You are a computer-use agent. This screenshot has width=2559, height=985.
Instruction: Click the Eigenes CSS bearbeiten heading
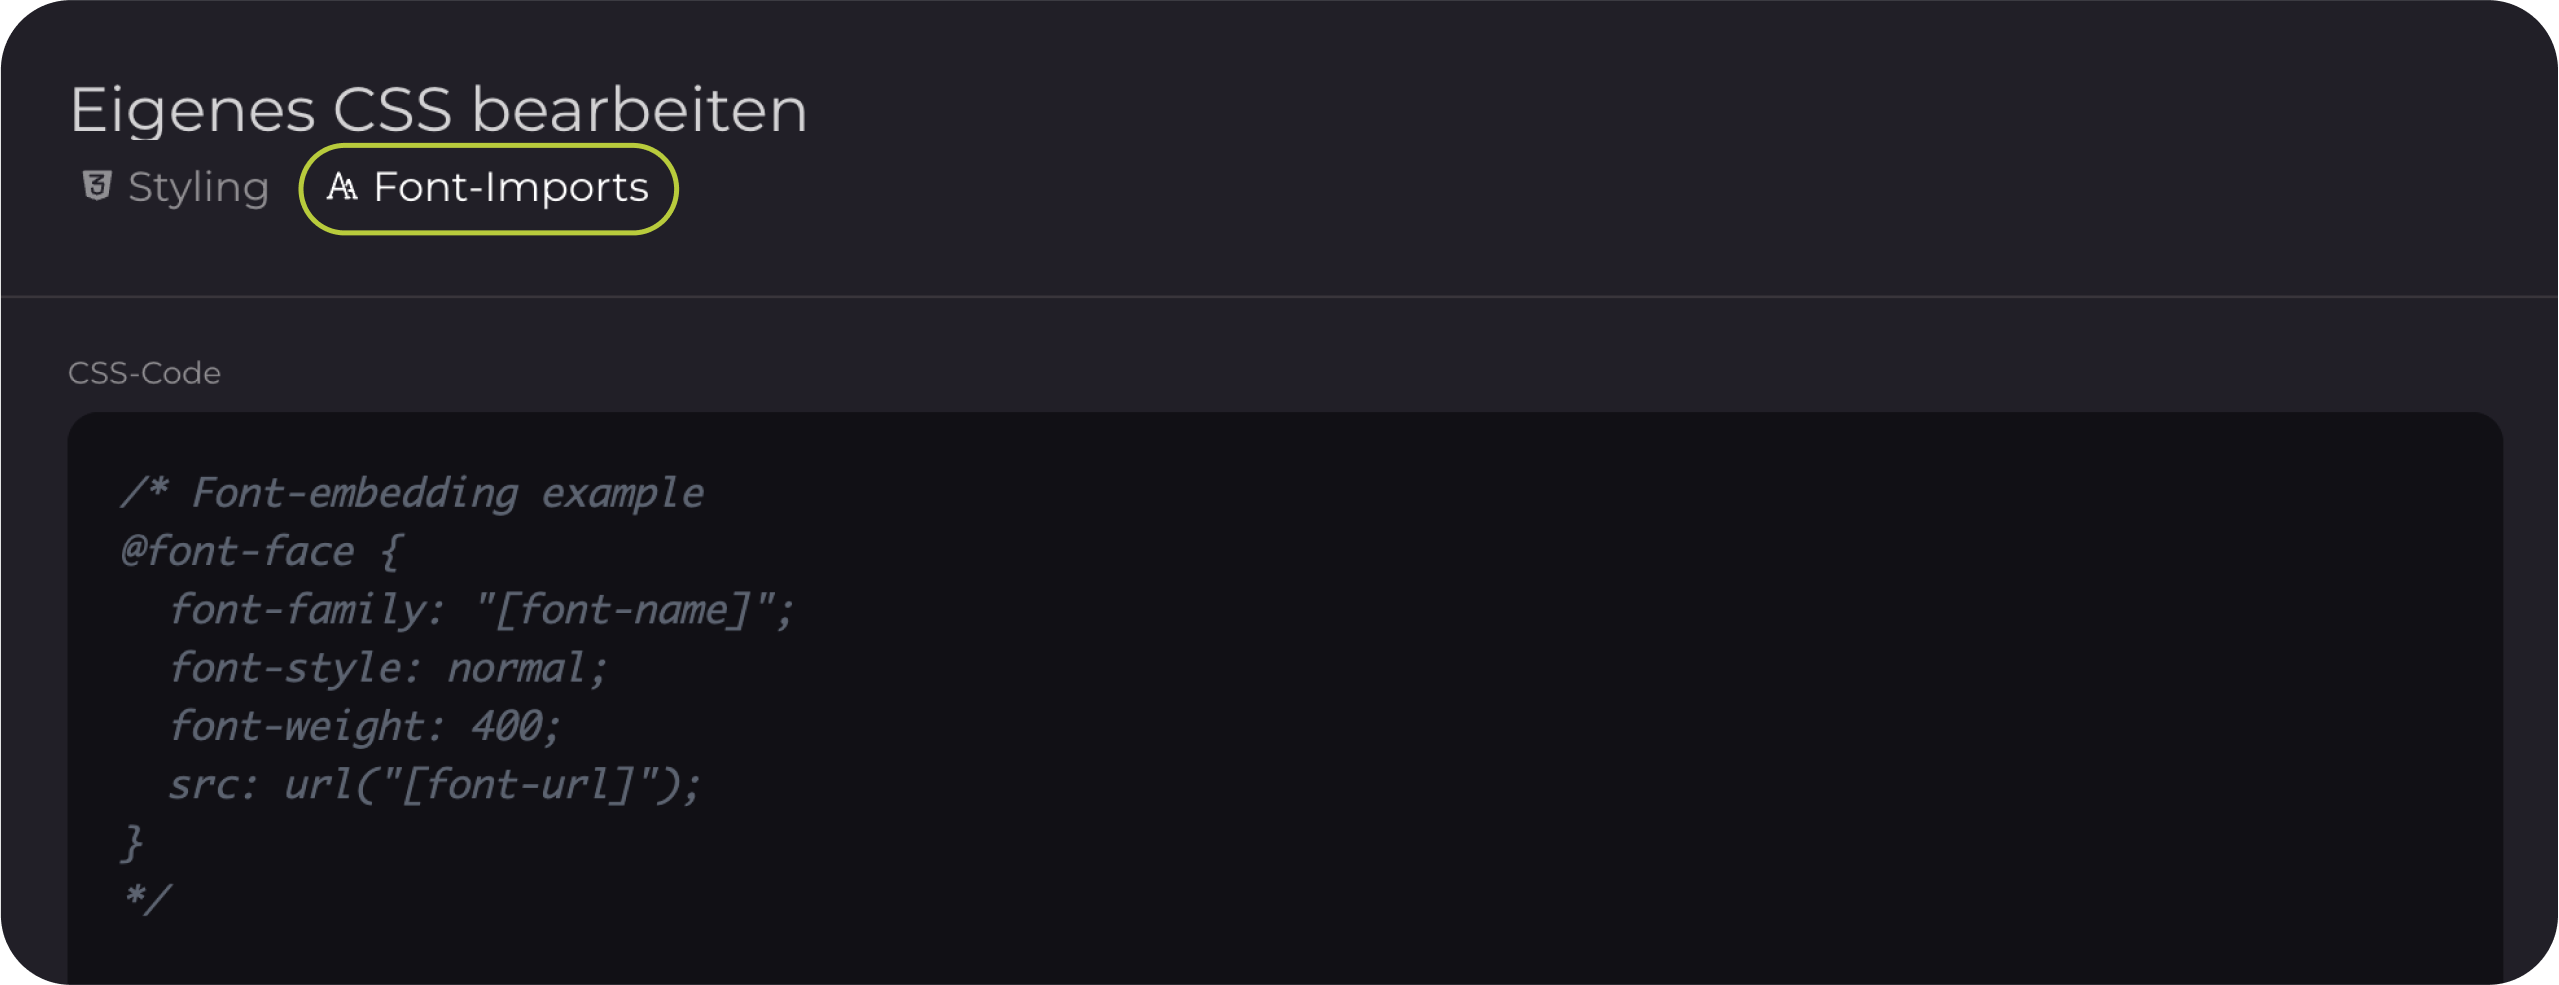[x=438, y=109]
